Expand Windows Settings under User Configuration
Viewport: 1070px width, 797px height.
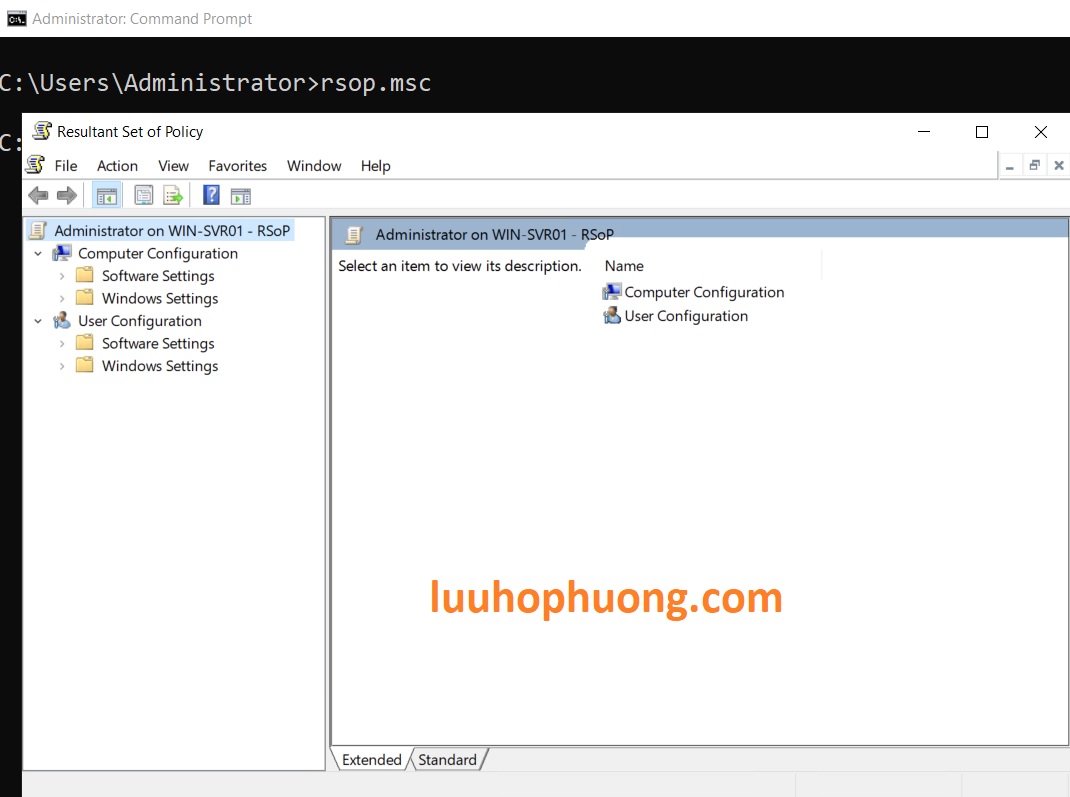[62, 366]
